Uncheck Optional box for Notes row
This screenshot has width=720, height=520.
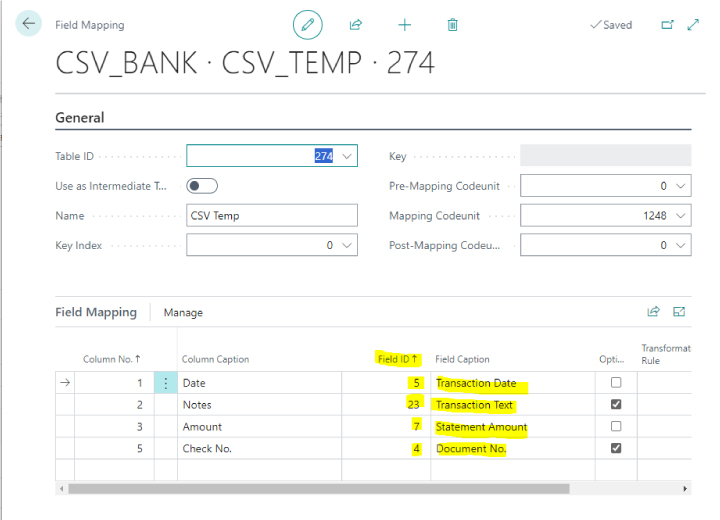616,405
